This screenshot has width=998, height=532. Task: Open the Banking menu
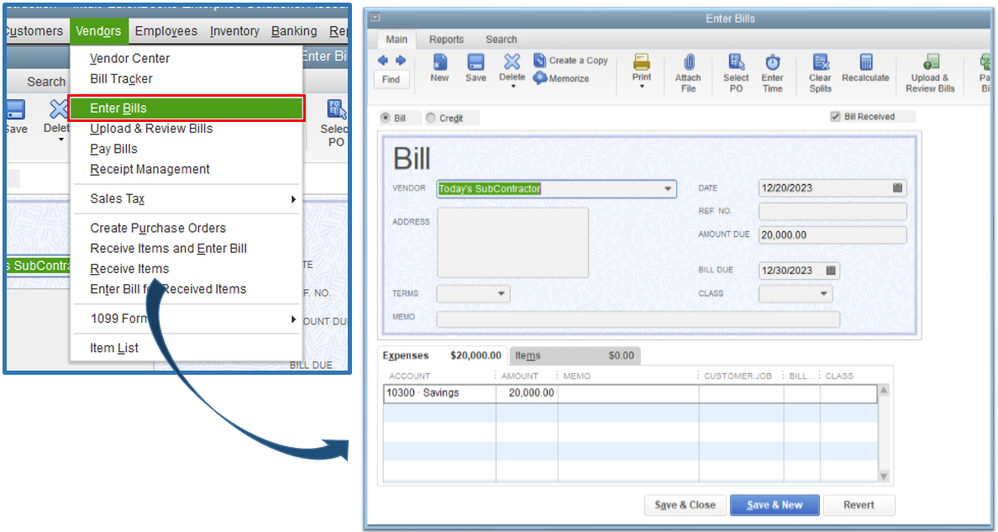tap(294, 31)
